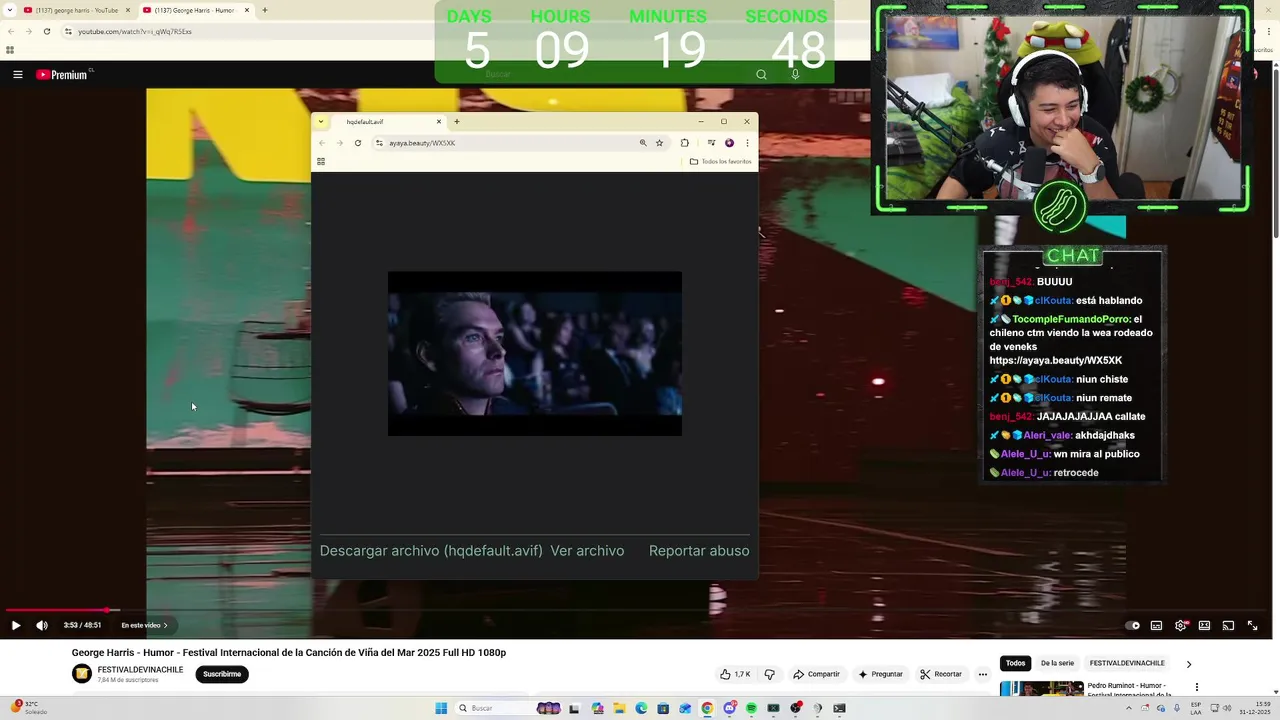Open Spotify from the taskbar
Screen dimensions: 1280x720
(751, 708)
